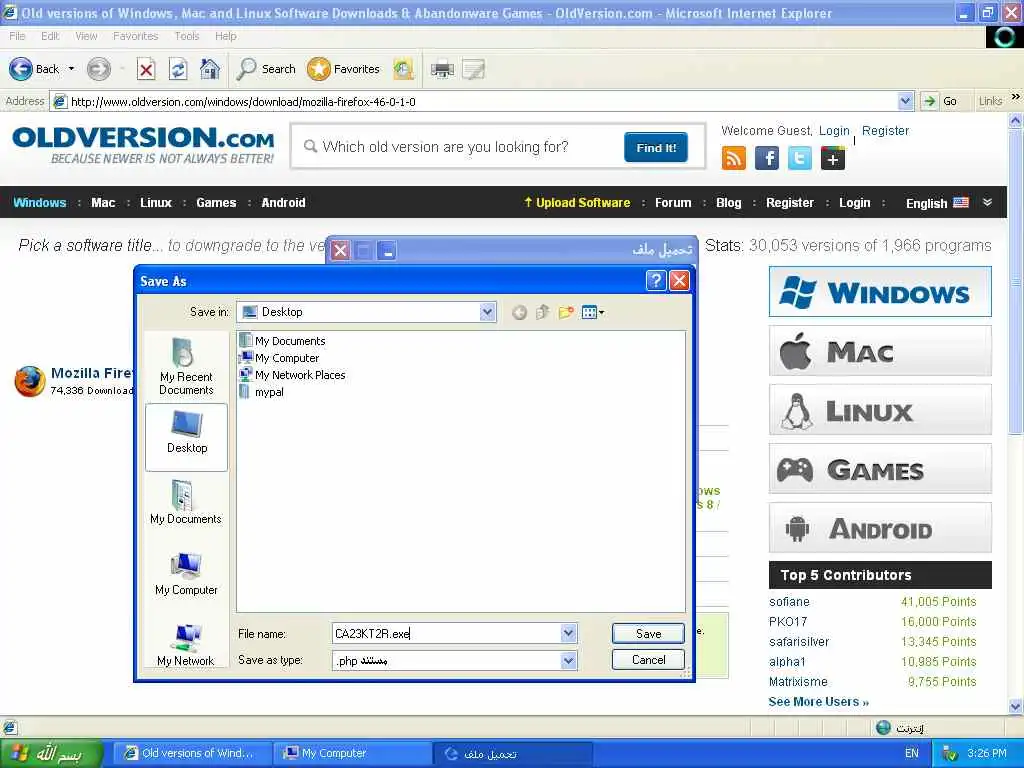Click the RSS feed icon on OldVersion
1024x768 pixels.
733,158
